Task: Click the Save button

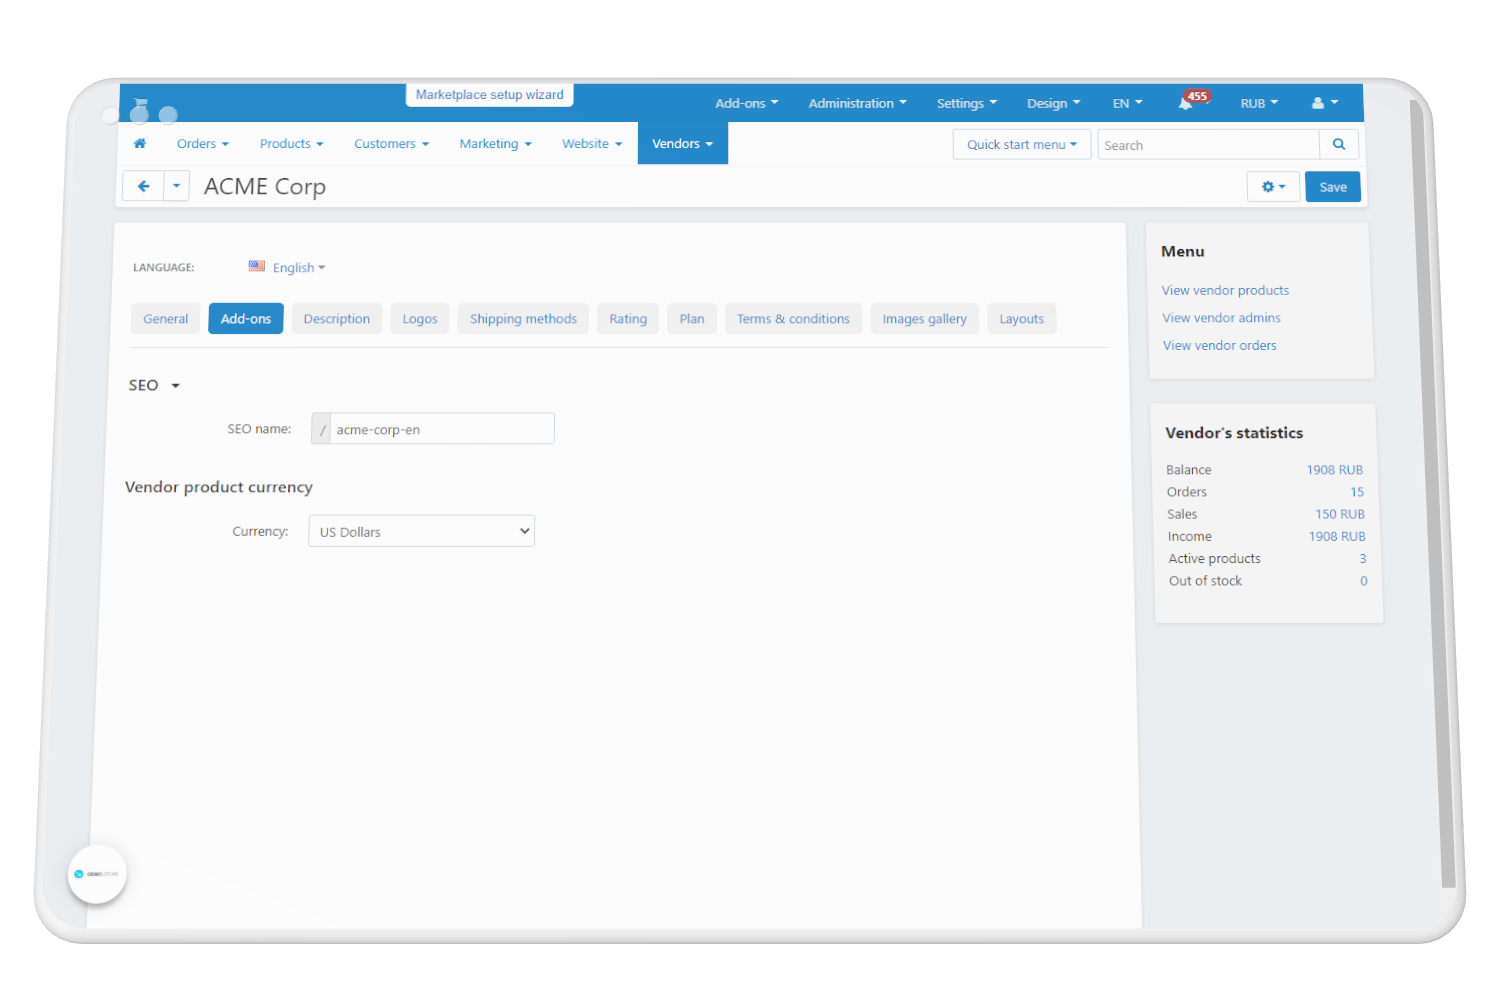Action: coord(1333,187)
